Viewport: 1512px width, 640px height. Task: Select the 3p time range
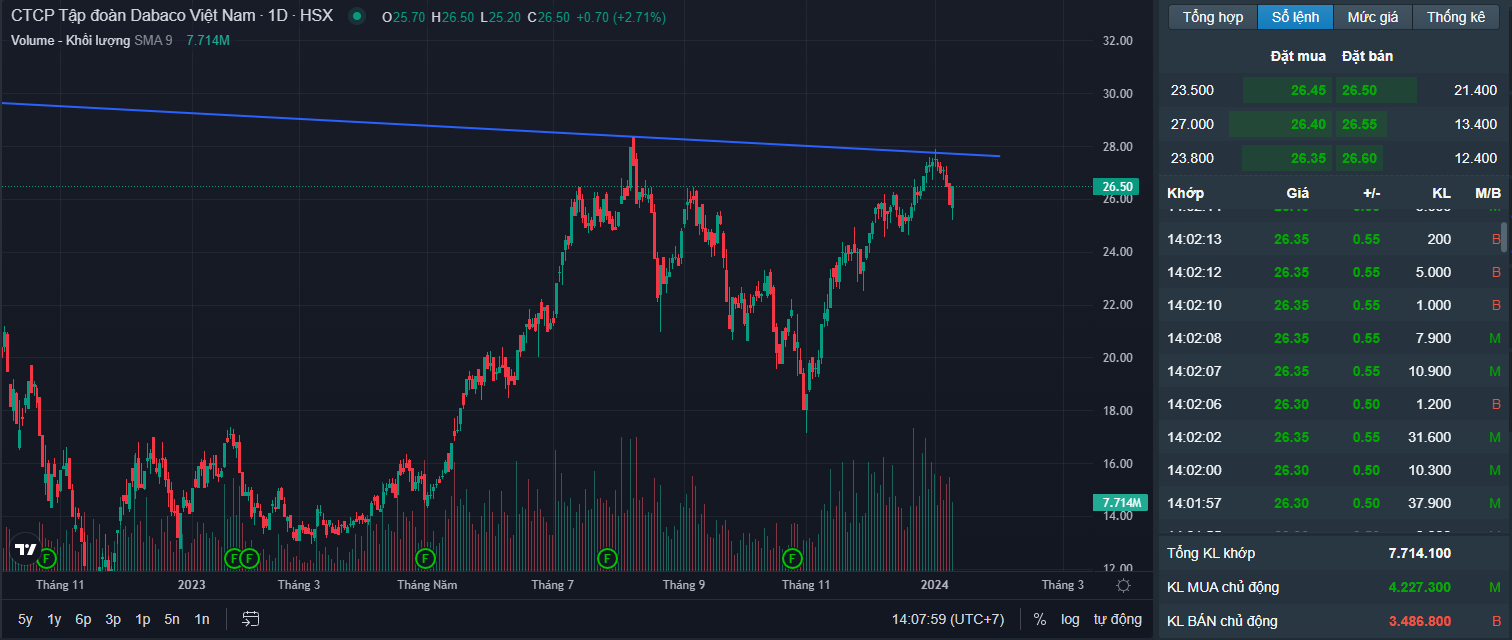coord(113,620)
